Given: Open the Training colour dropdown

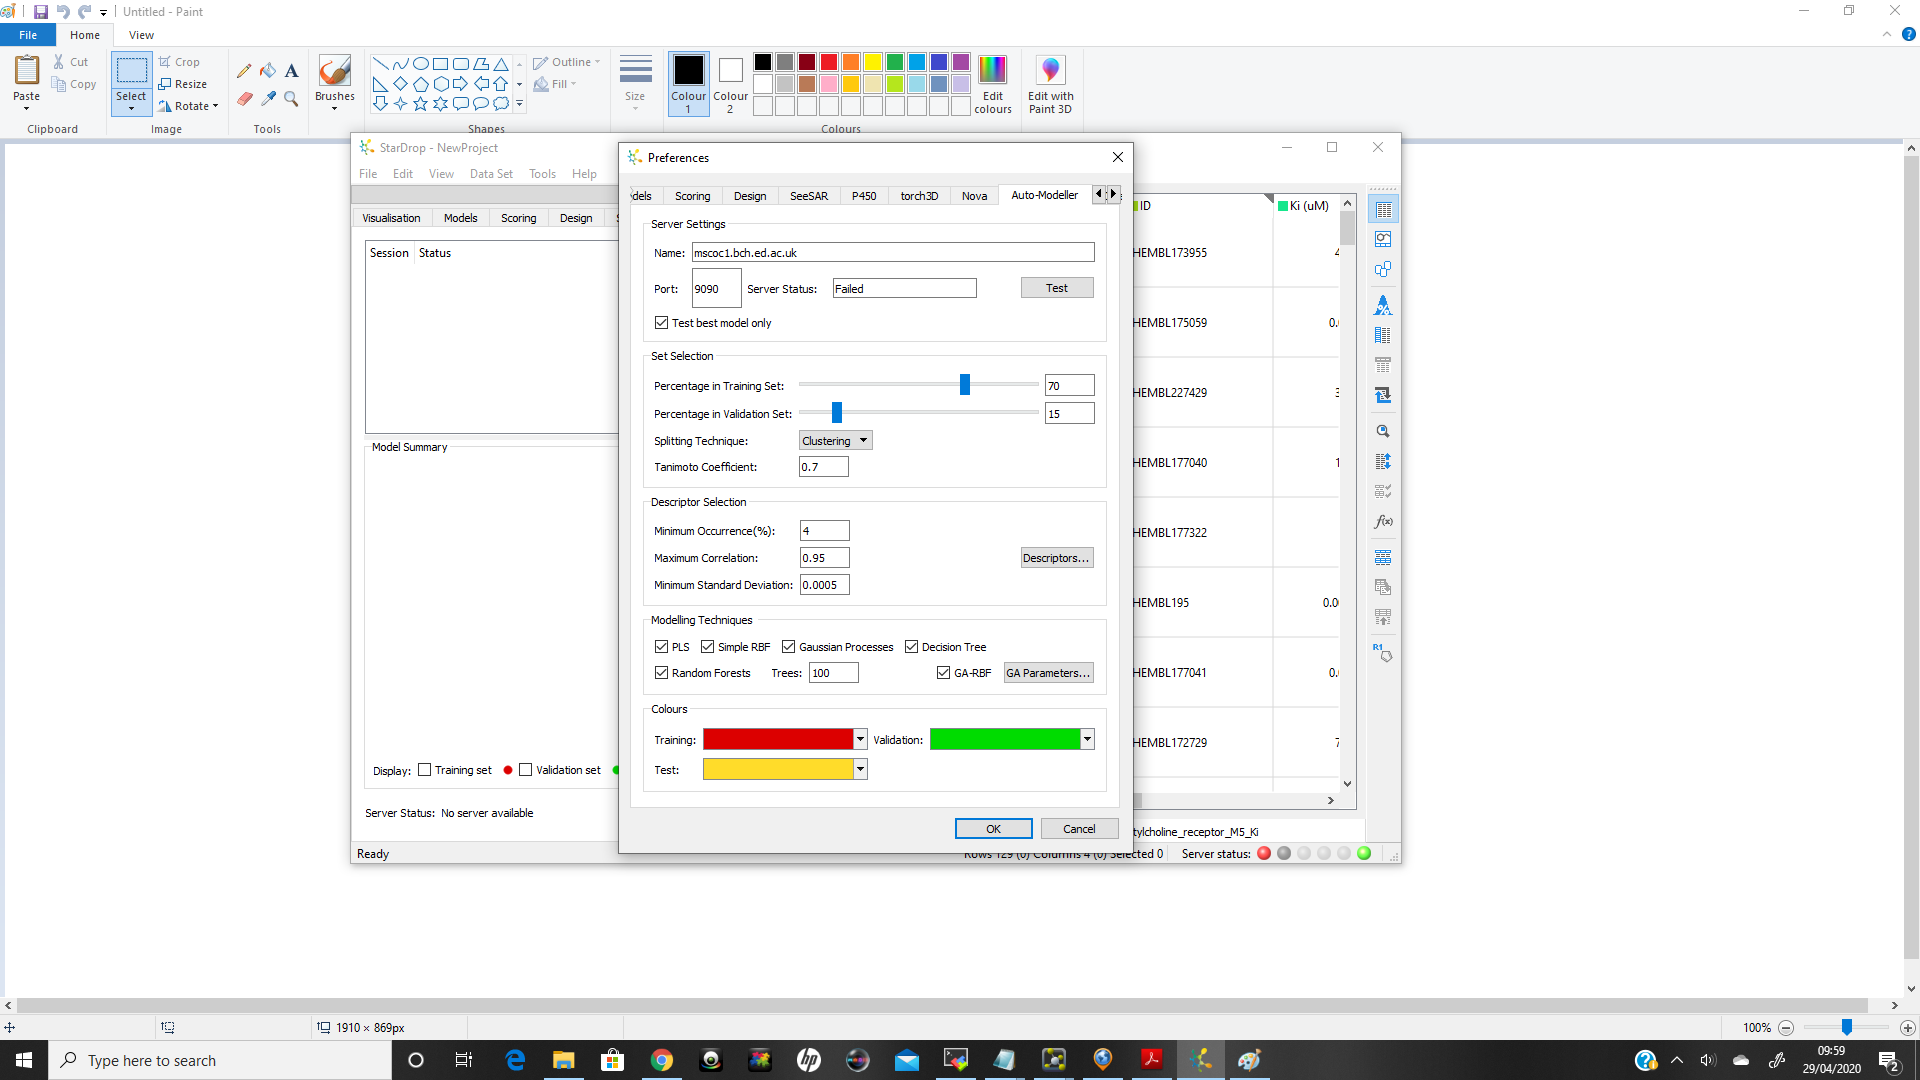Looking at the screenshot, I should 860,739.
